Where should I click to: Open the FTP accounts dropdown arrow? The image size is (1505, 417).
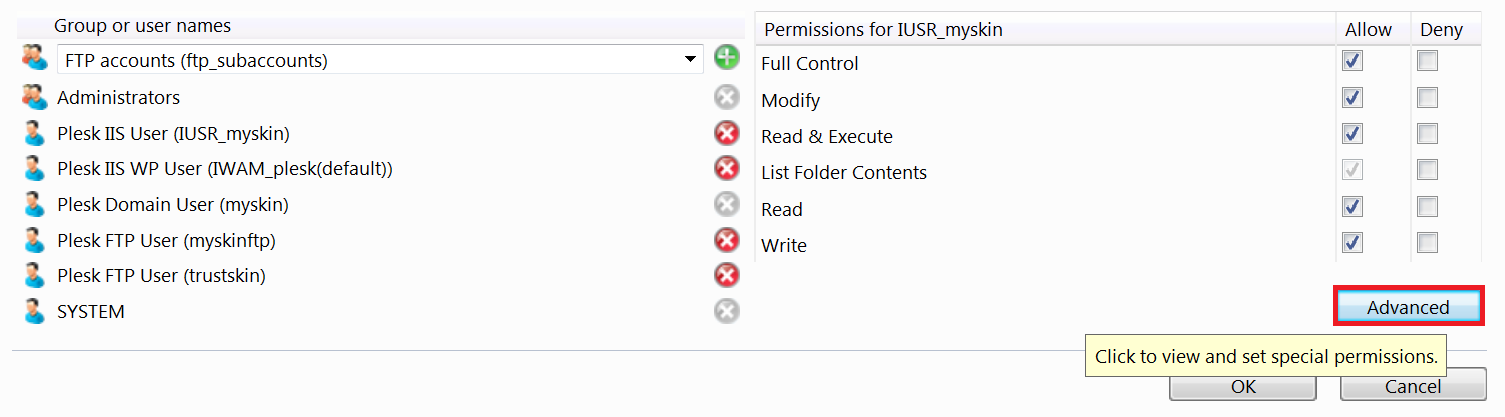tap(690, 60)
